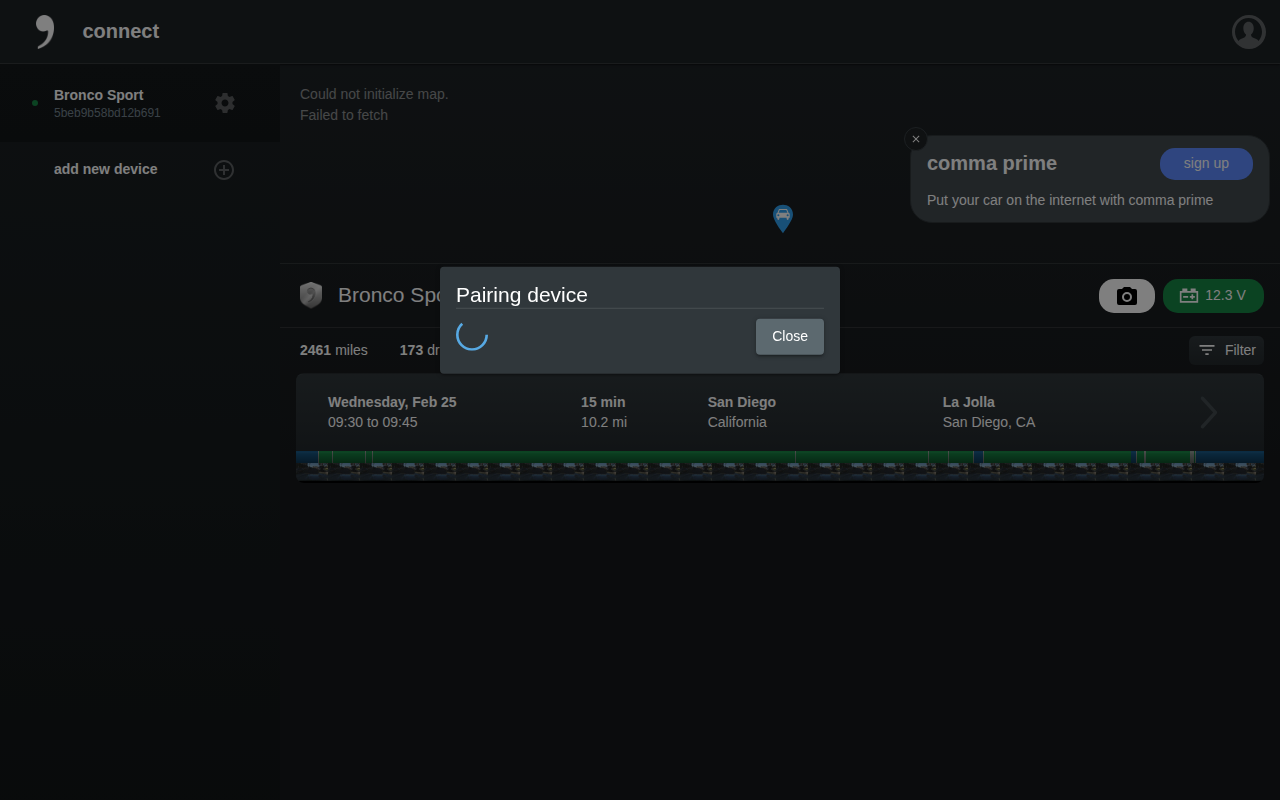Click the 2461 miles statistic
Image resolution: width=1280 pixels, height=800 pixels.
[334, 350]
